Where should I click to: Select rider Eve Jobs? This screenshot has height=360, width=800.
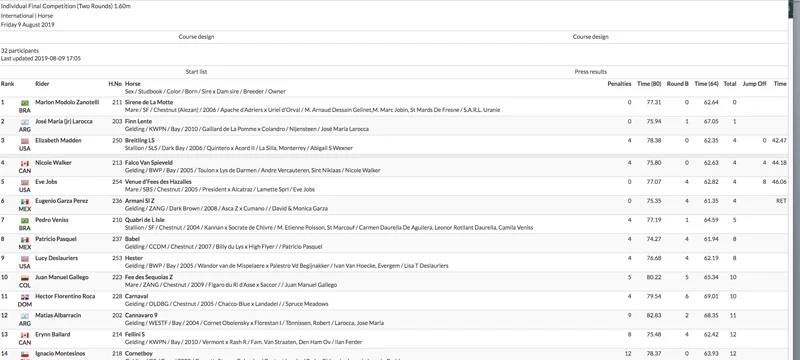coord(46,182)
